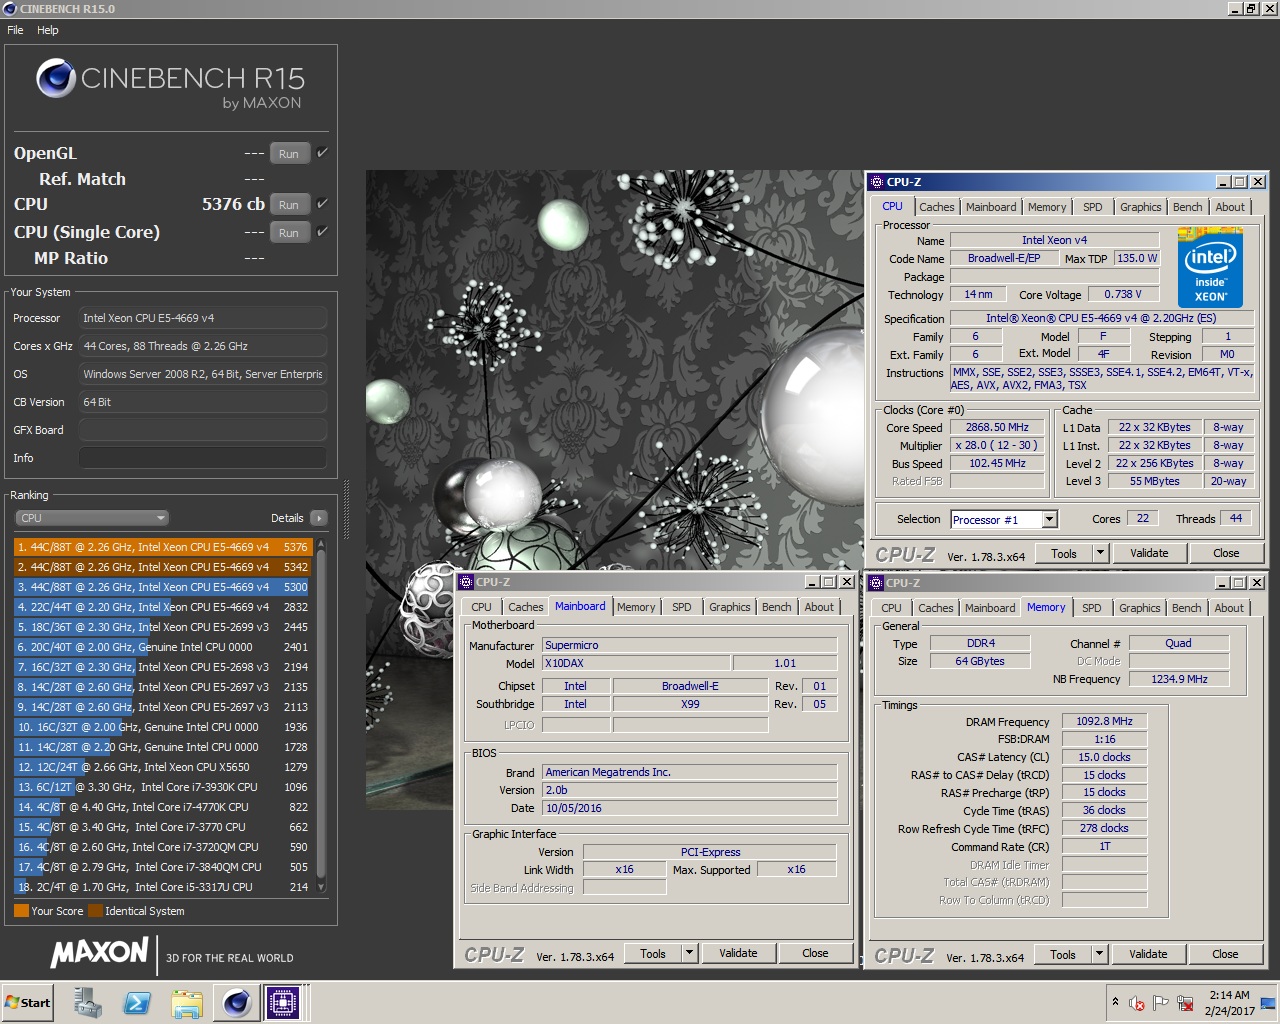
Task: Click Validate in CPU-Z Memory window
Action: coord(1148,954)
